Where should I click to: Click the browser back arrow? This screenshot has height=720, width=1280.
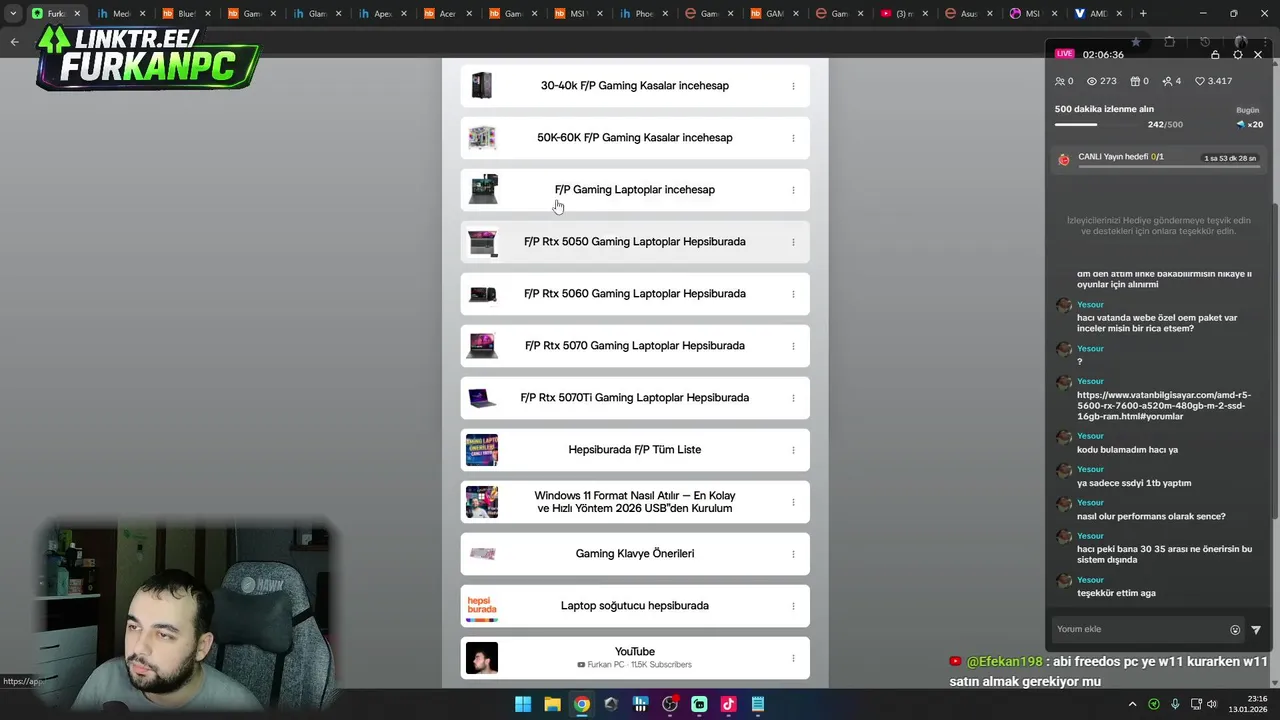pos(14,41)
